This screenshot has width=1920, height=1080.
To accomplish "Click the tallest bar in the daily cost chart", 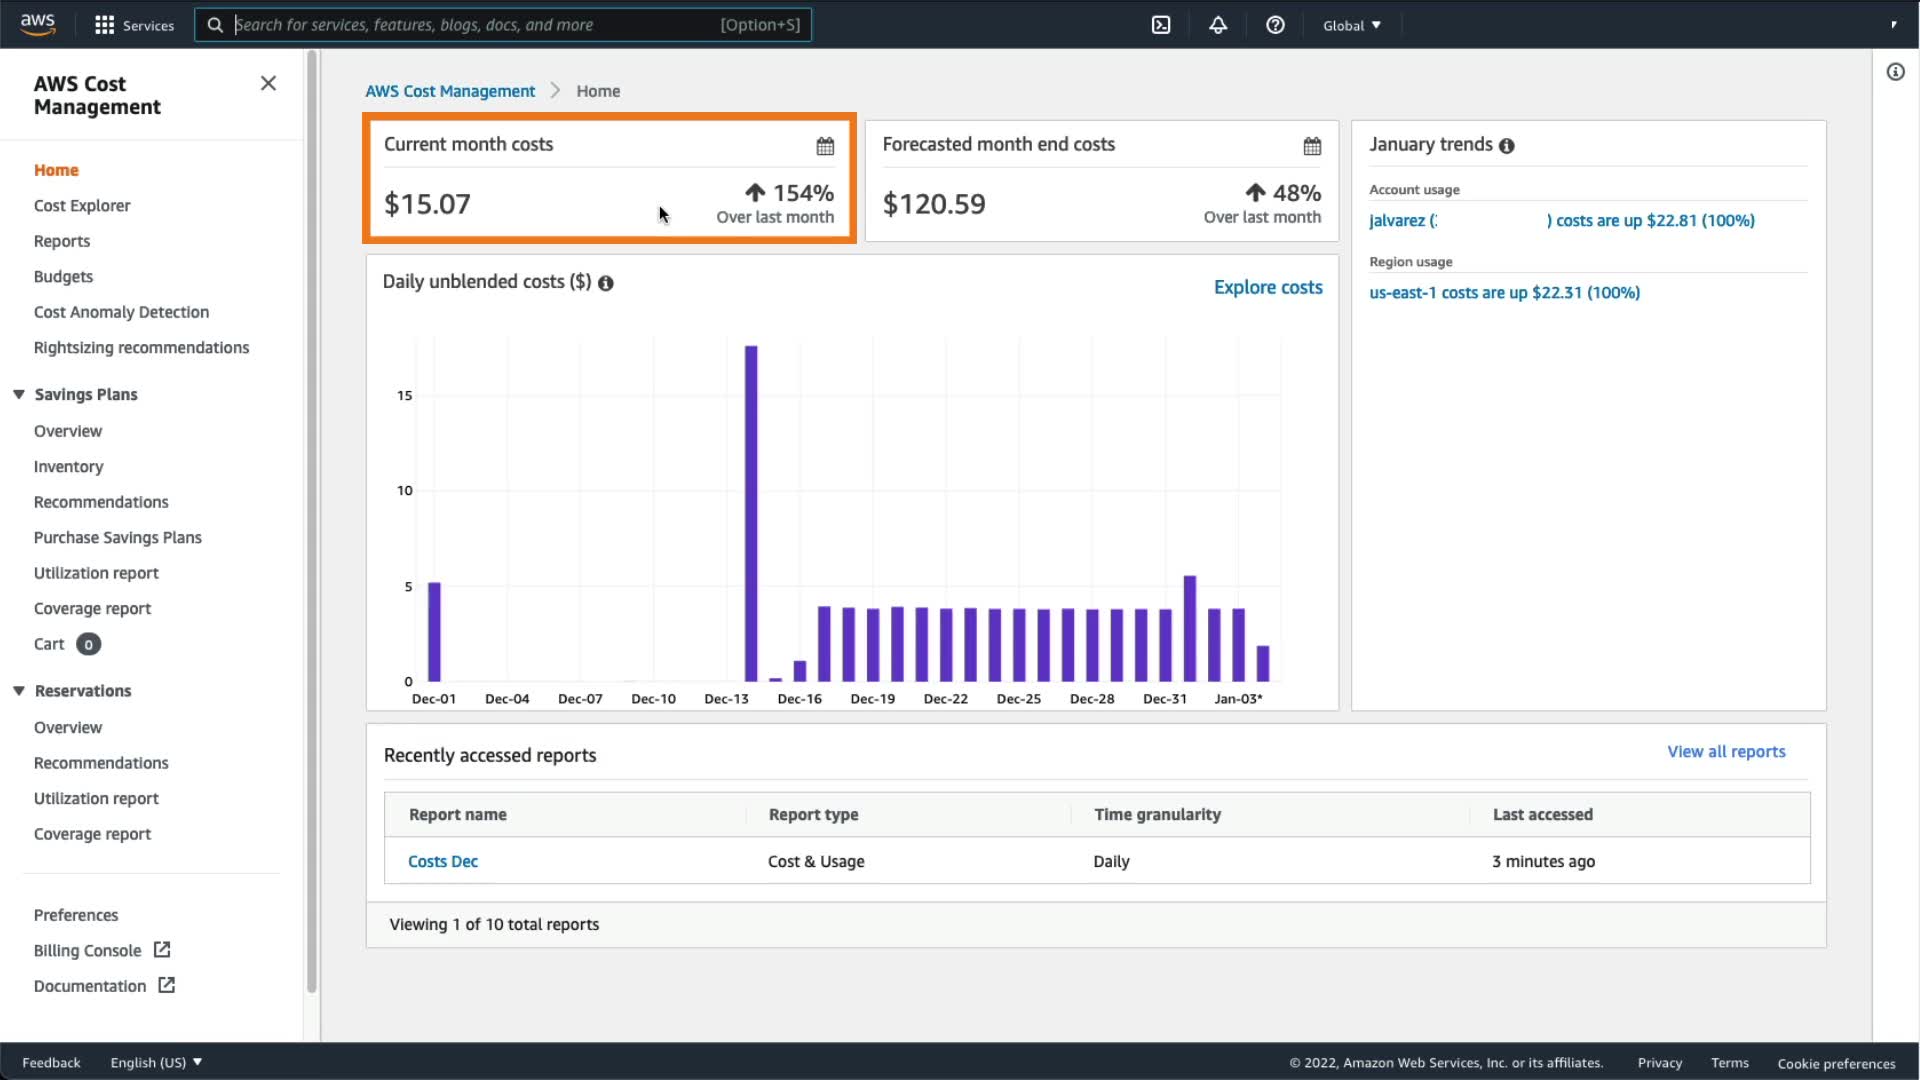I will coord(751,512).
